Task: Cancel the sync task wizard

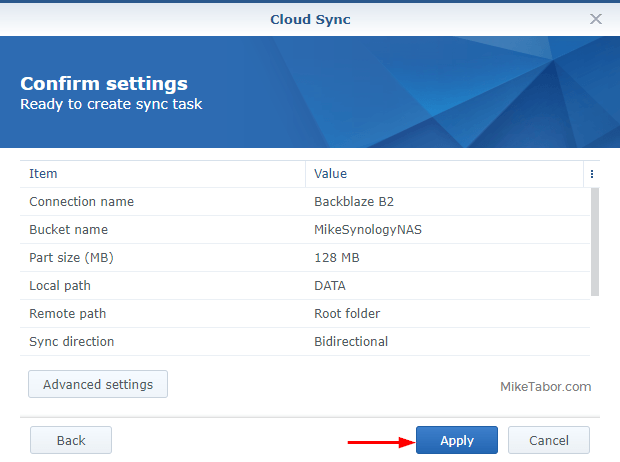Action: point(549,440)
